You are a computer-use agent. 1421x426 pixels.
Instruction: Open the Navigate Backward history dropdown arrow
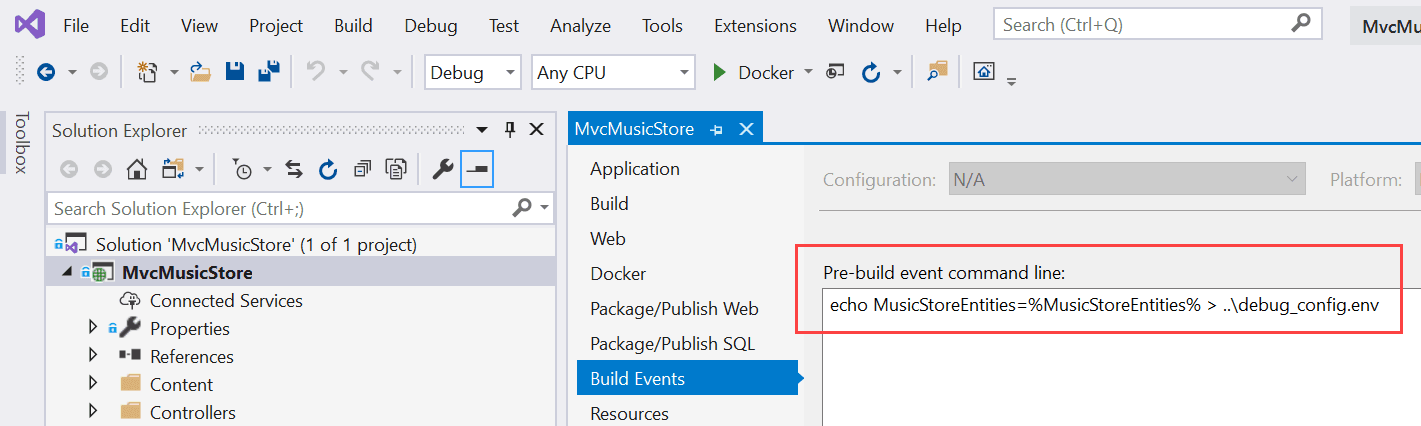tap(72, 72)
